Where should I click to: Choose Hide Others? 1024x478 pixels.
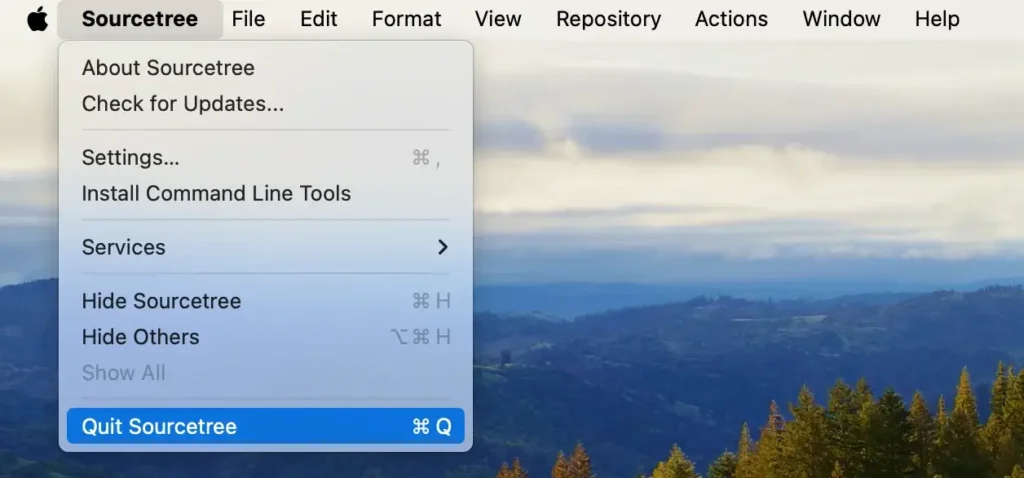pos(265,337)
